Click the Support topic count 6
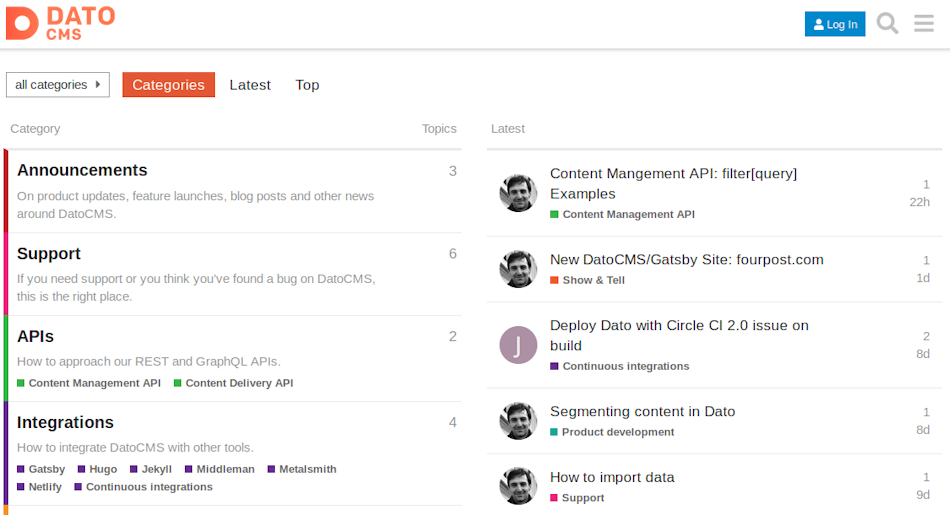950x515 pixels. (x=453, y=253)
